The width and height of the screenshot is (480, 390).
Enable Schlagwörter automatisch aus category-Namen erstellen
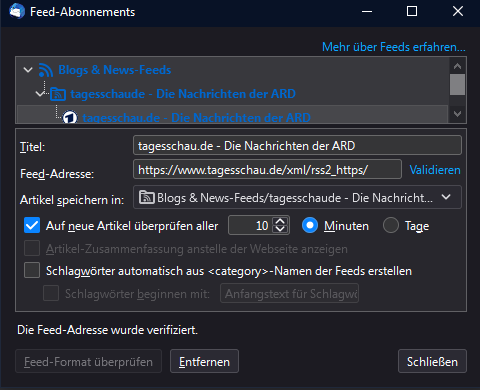pos(32,270)
